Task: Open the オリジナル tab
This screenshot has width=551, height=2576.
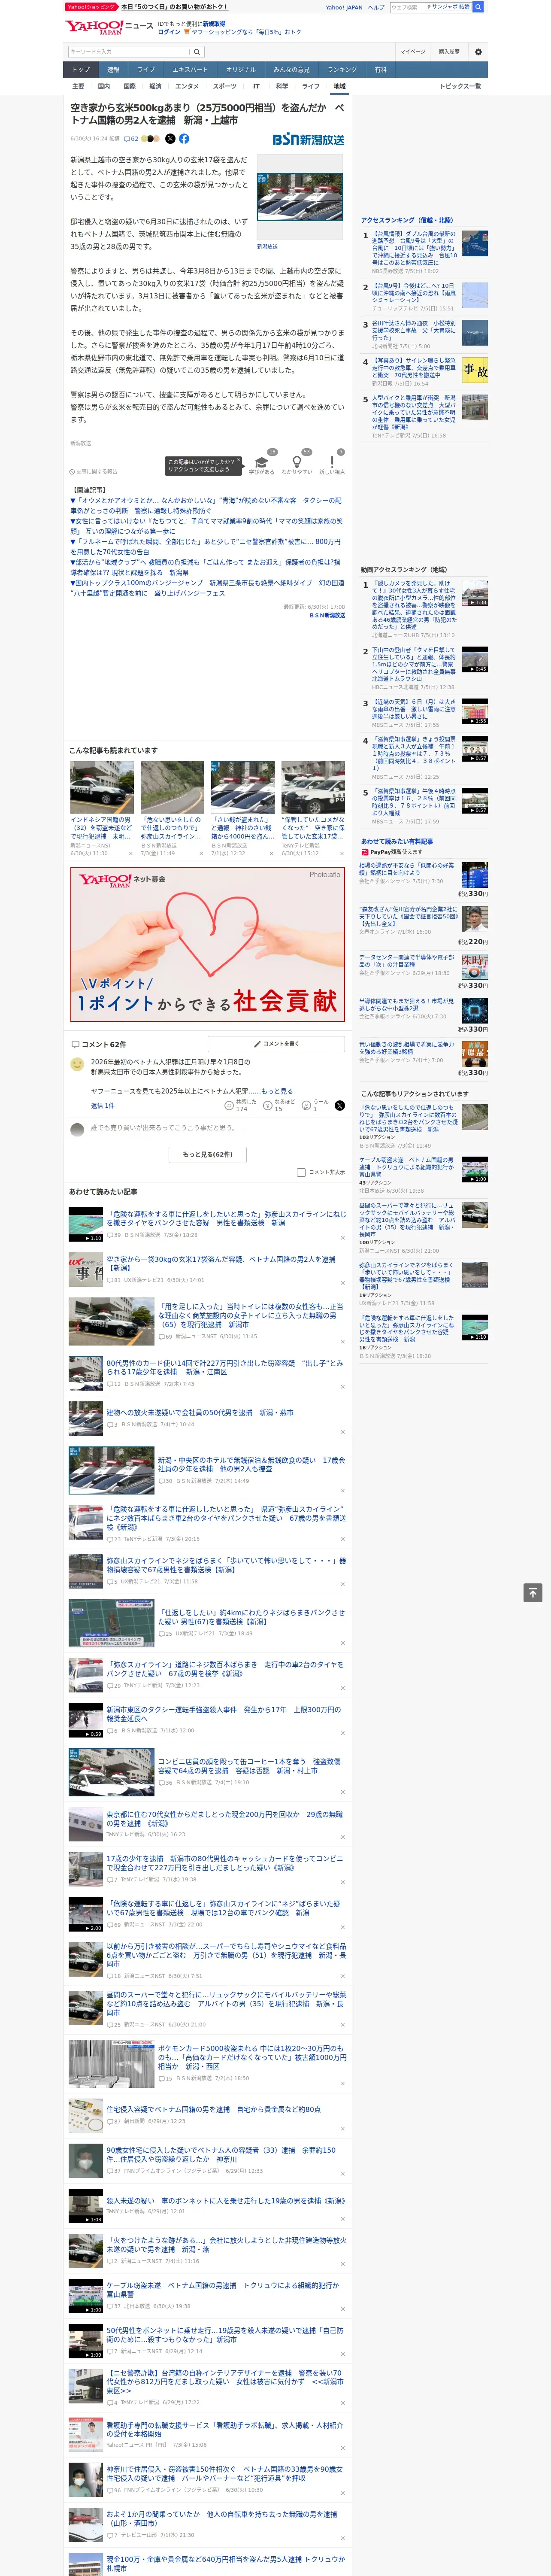Action: click(x=241, y=70)
